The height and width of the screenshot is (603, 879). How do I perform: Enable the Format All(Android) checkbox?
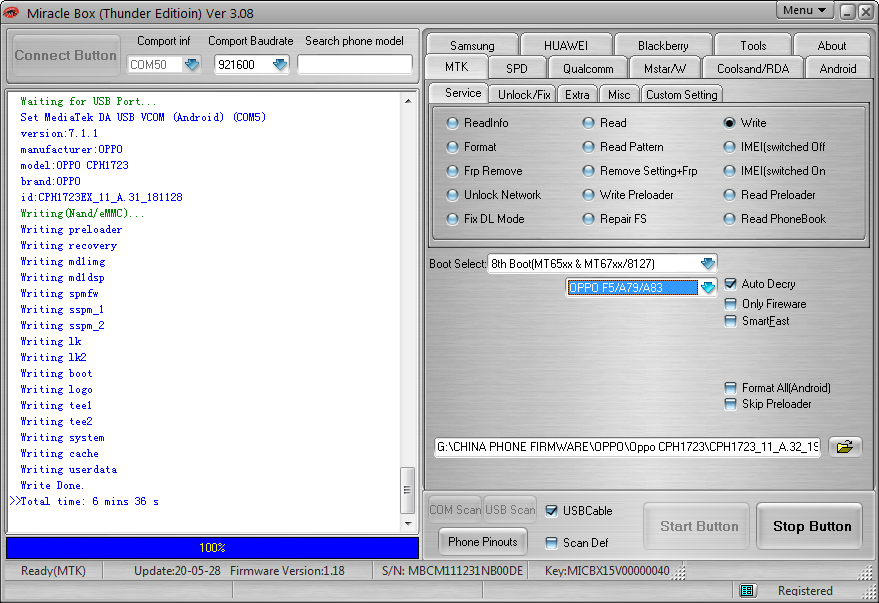[x=730, y=388]
